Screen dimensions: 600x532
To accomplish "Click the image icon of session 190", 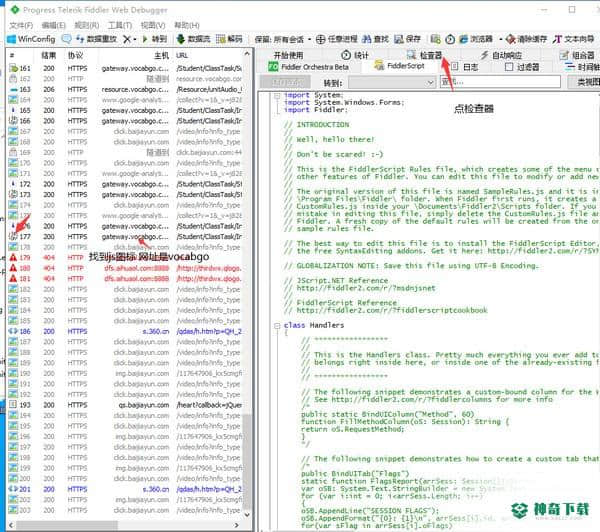I will [x=13, y=373].
